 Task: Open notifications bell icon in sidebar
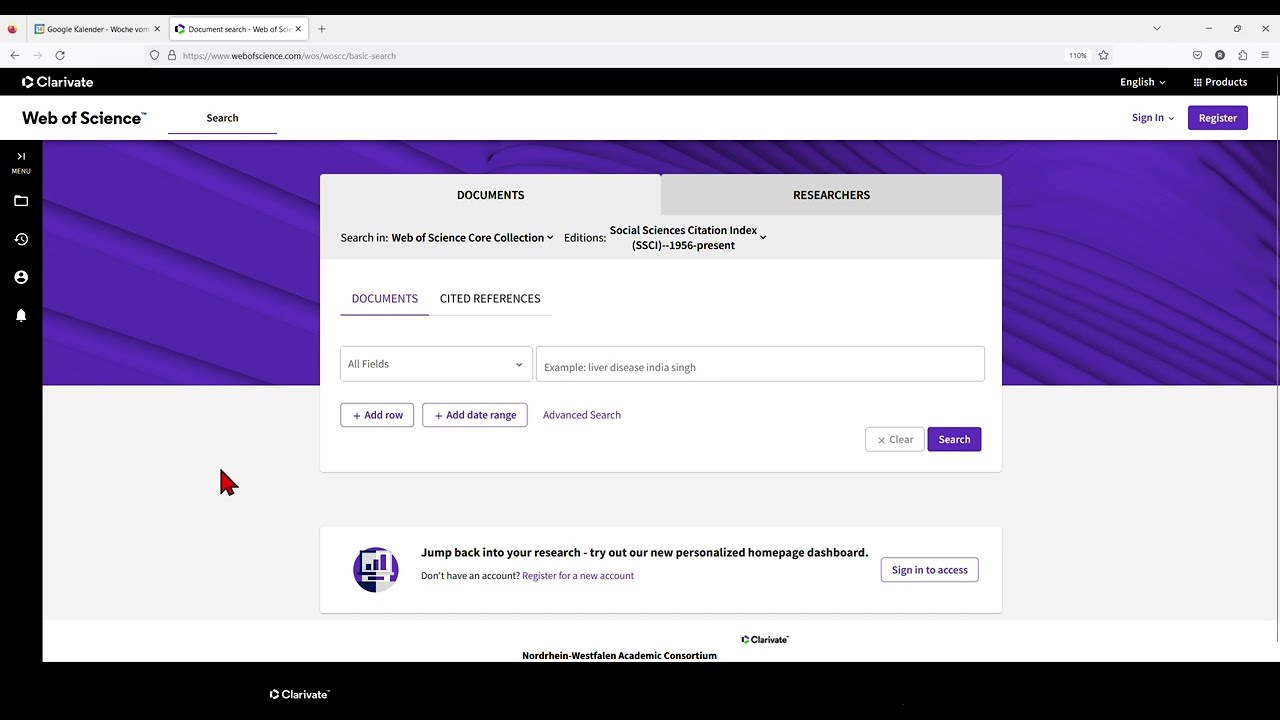coord(21,315)
